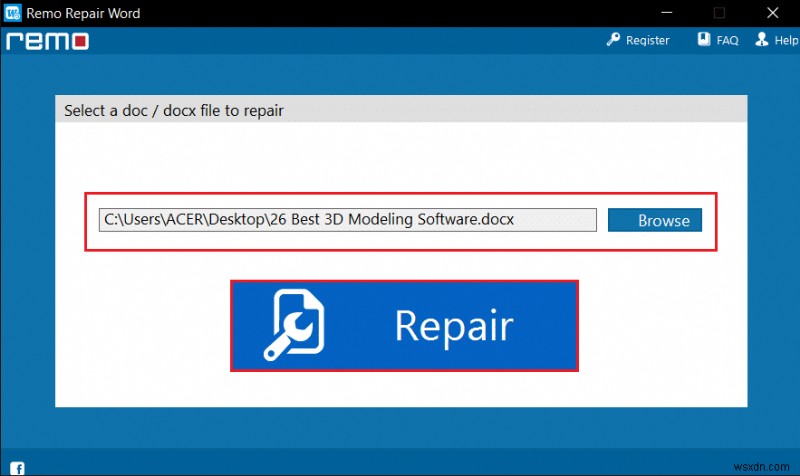Viewport: 800px width, 476px height.
Task: Open the FAQ link
Action: click(x=727, y=40)
